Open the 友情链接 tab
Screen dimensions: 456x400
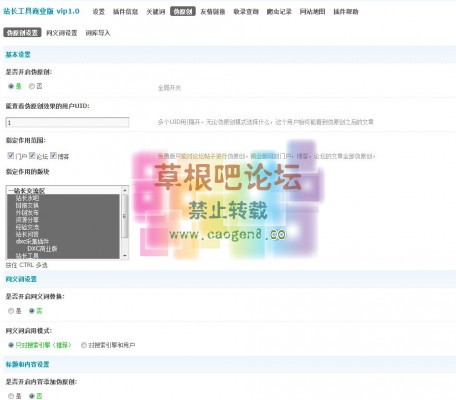[x=213, y=12]
